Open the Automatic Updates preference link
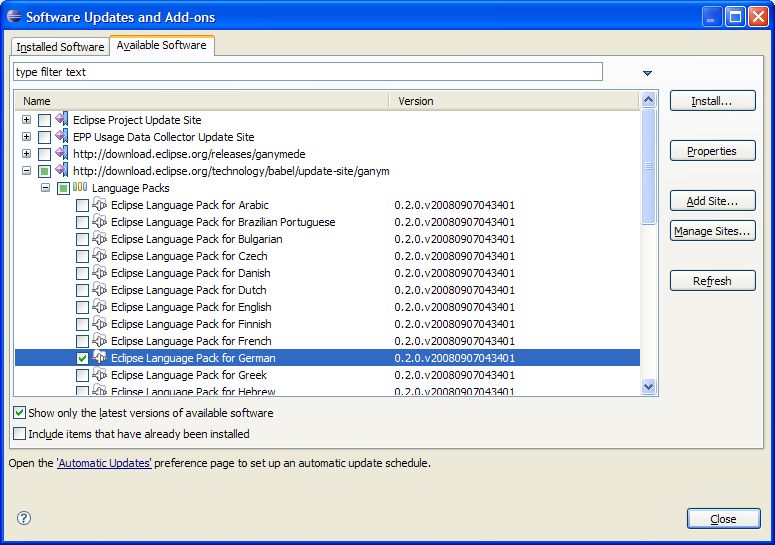This screenshot has height=545, width=775. tap(104, 463)
